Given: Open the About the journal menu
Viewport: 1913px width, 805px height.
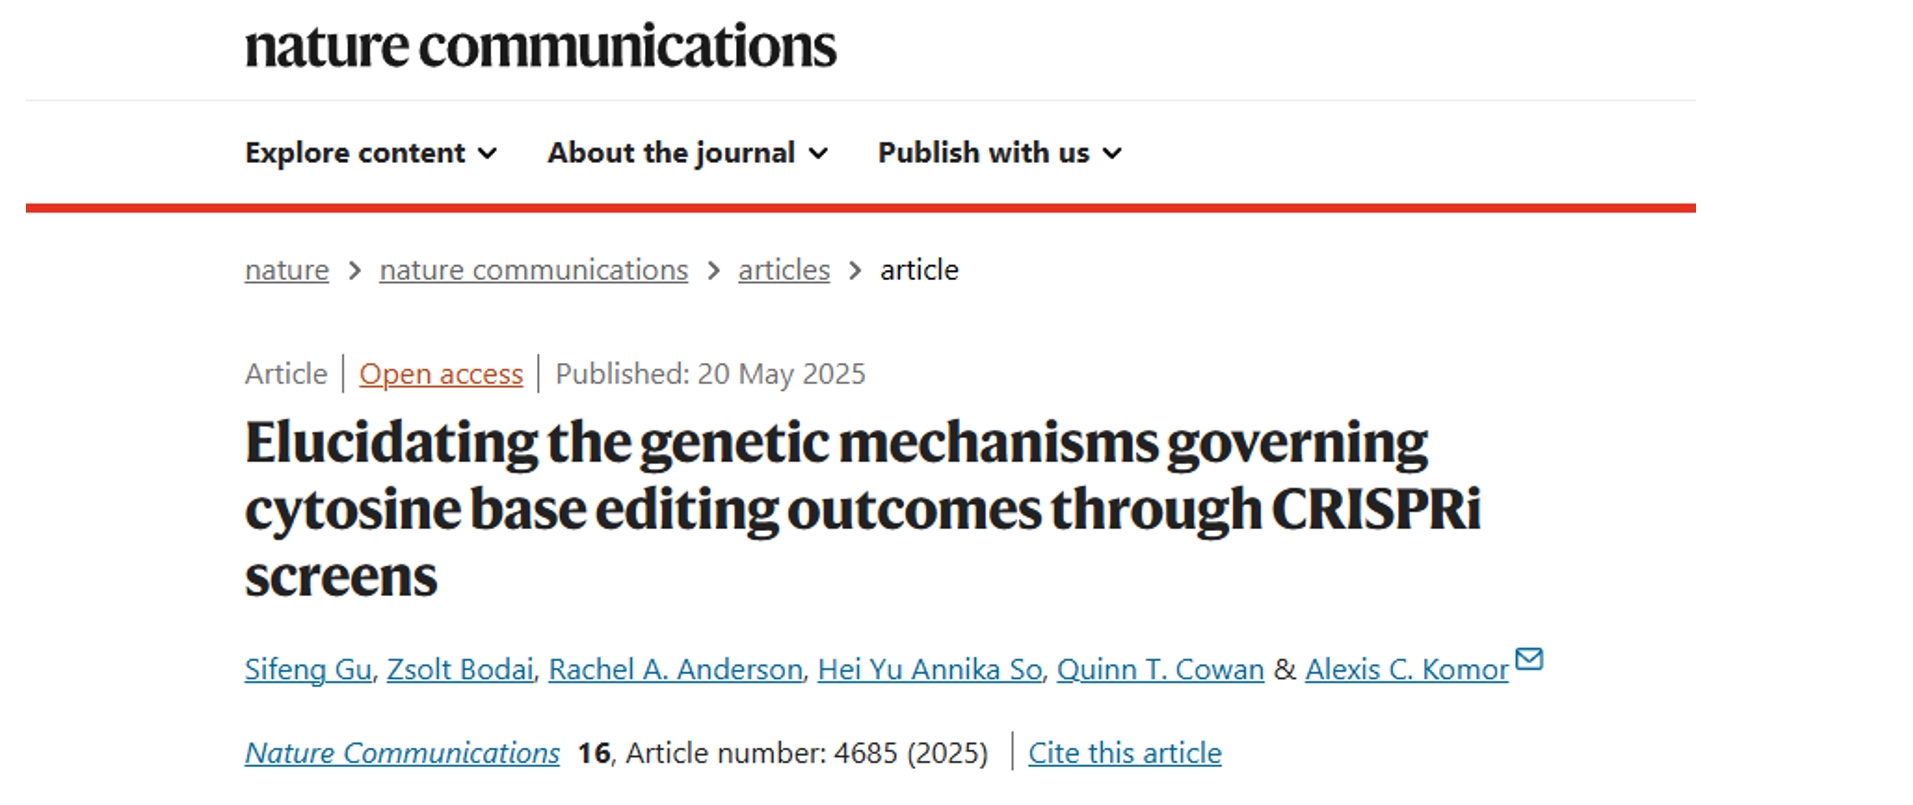Looking at the screenshot, I should click(671, 153).
